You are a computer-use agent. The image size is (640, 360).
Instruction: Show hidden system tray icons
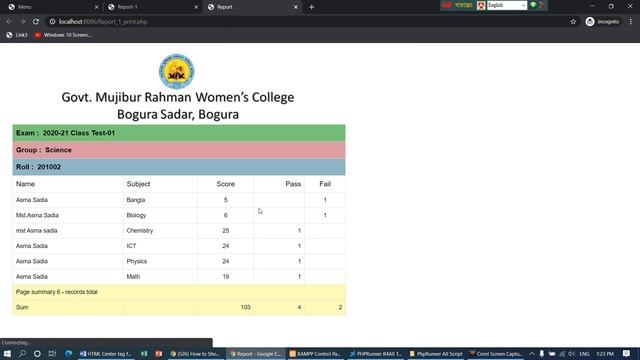532,353
